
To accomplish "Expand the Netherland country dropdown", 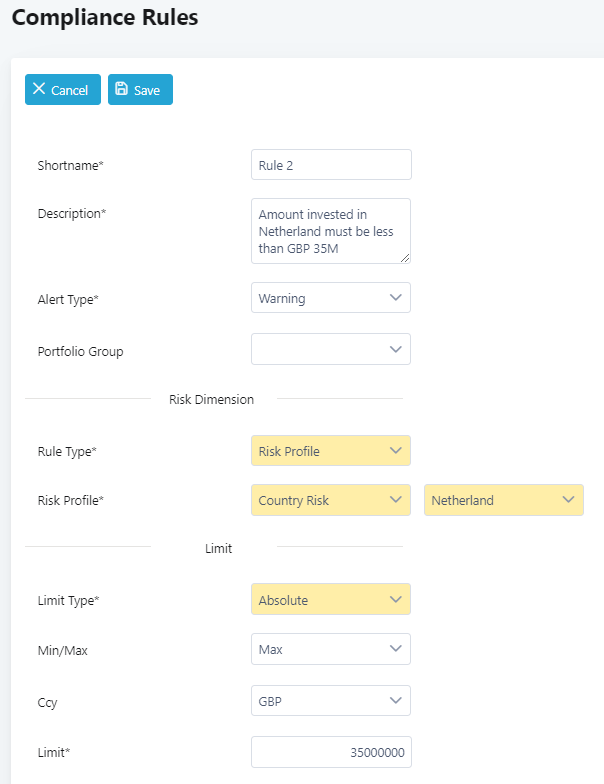I will coord(504,500).
